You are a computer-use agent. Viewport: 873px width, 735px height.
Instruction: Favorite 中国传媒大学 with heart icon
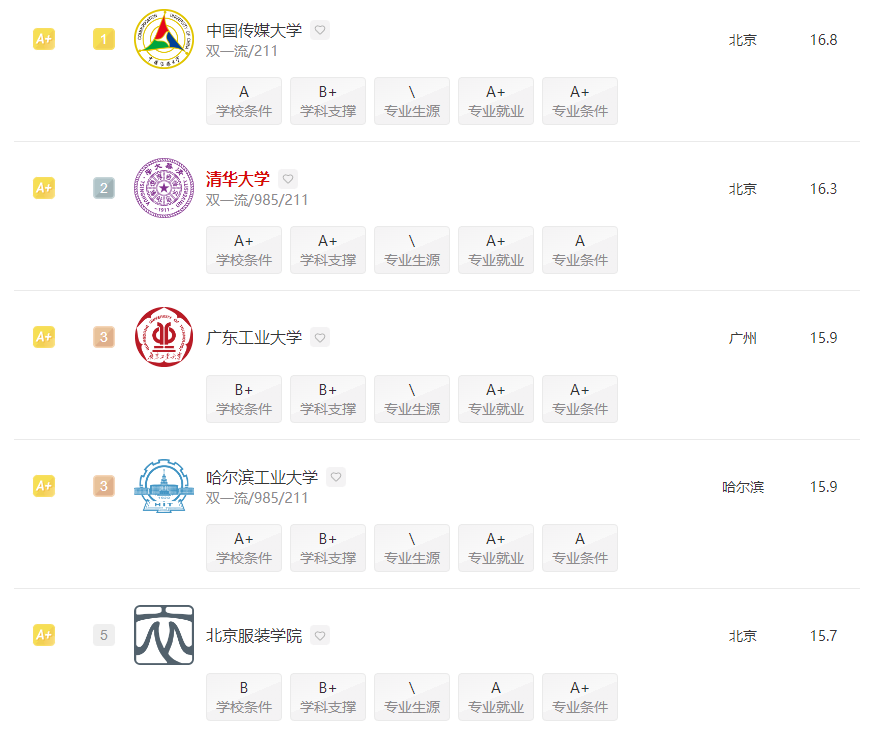click(x=320, y=30)
